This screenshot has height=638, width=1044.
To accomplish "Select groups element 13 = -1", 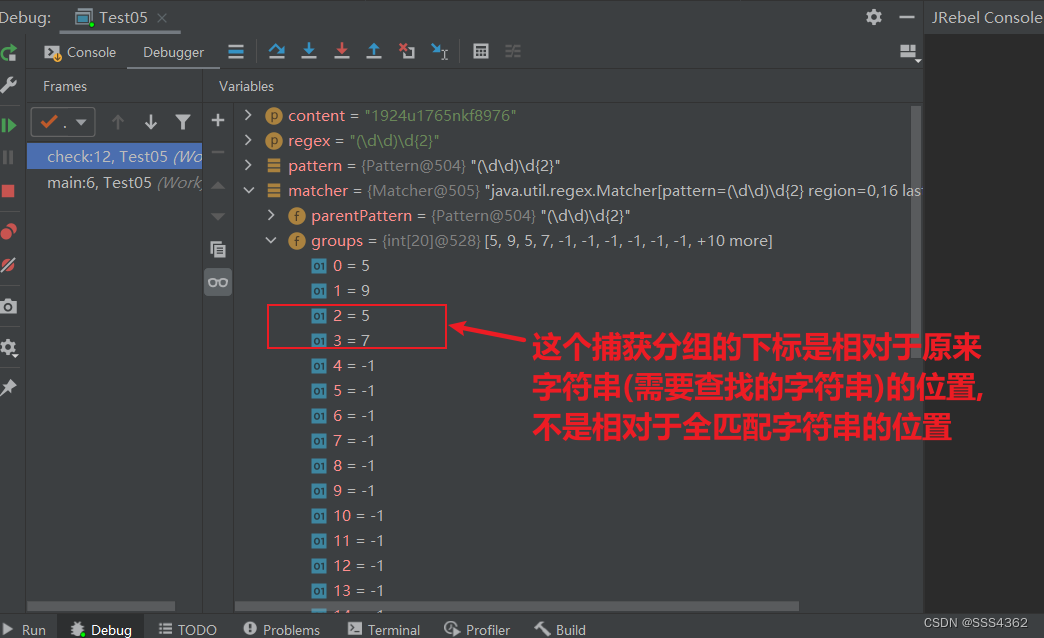I will (348, 591).
